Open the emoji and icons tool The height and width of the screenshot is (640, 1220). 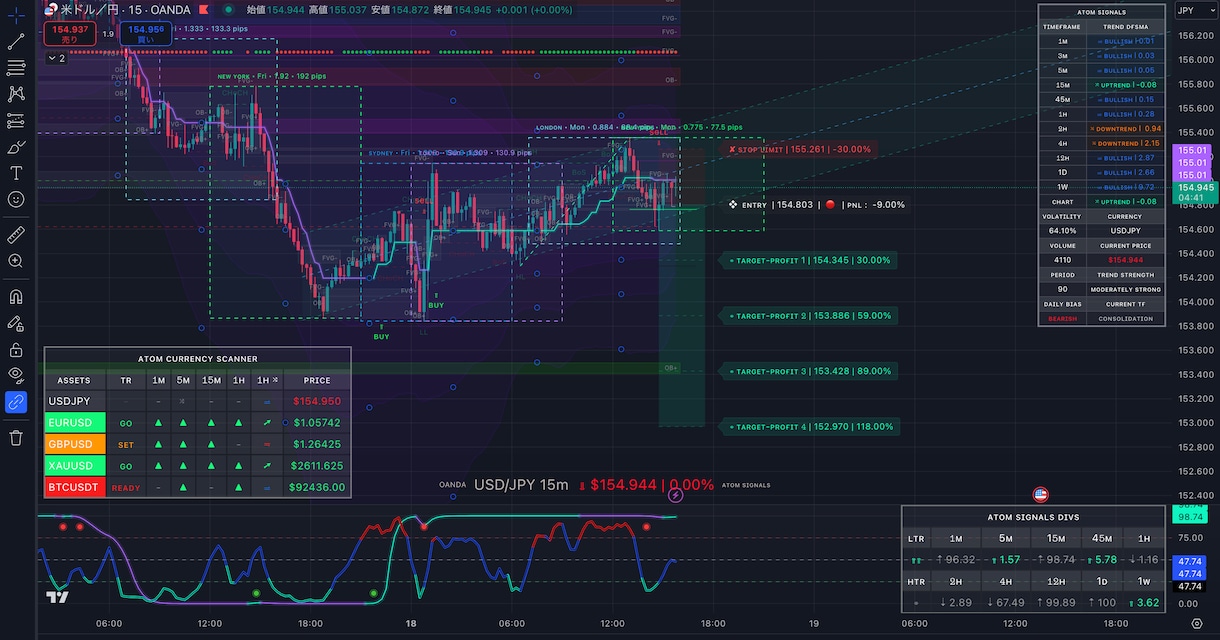click(x=16, y=199)
